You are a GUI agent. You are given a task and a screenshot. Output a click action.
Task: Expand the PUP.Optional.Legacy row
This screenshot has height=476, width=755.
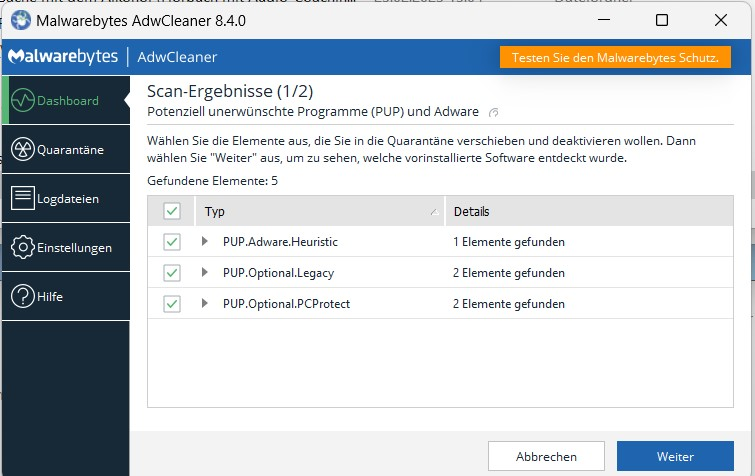[x=204, y=273]
